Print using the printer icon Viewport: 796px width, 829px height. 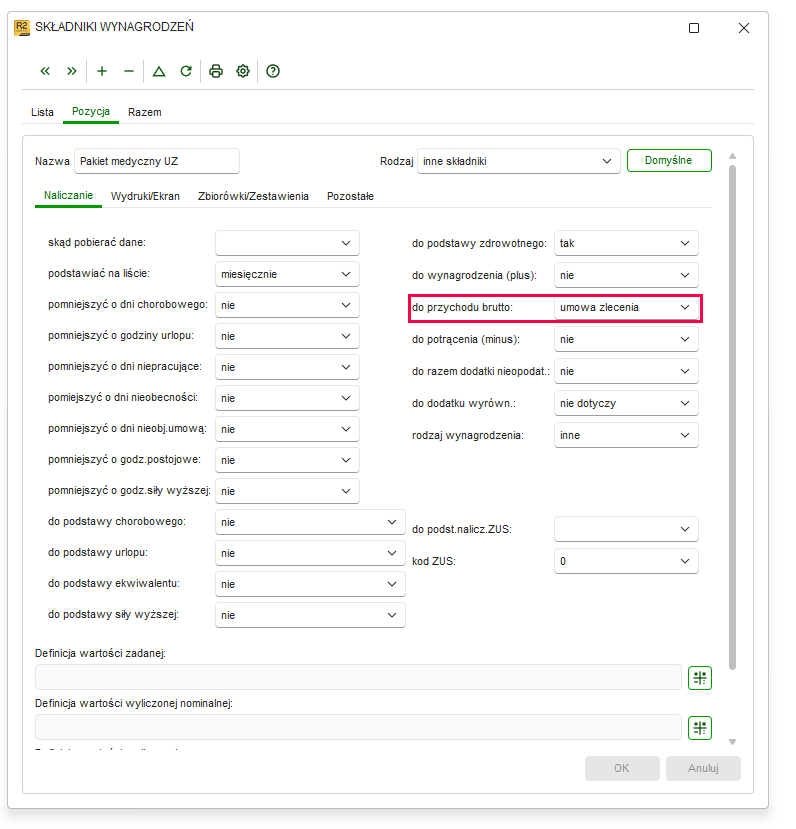click(216, 71)
